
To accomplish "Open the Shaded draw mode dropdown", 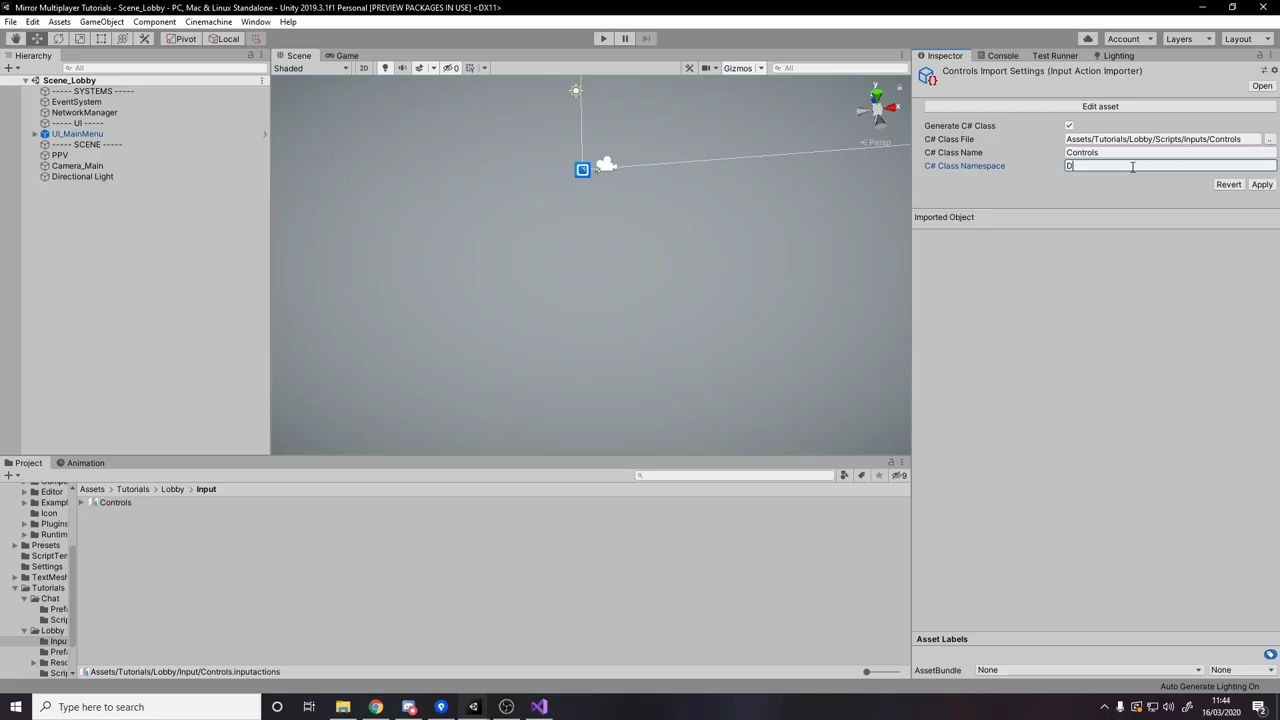I will point(310,68).
